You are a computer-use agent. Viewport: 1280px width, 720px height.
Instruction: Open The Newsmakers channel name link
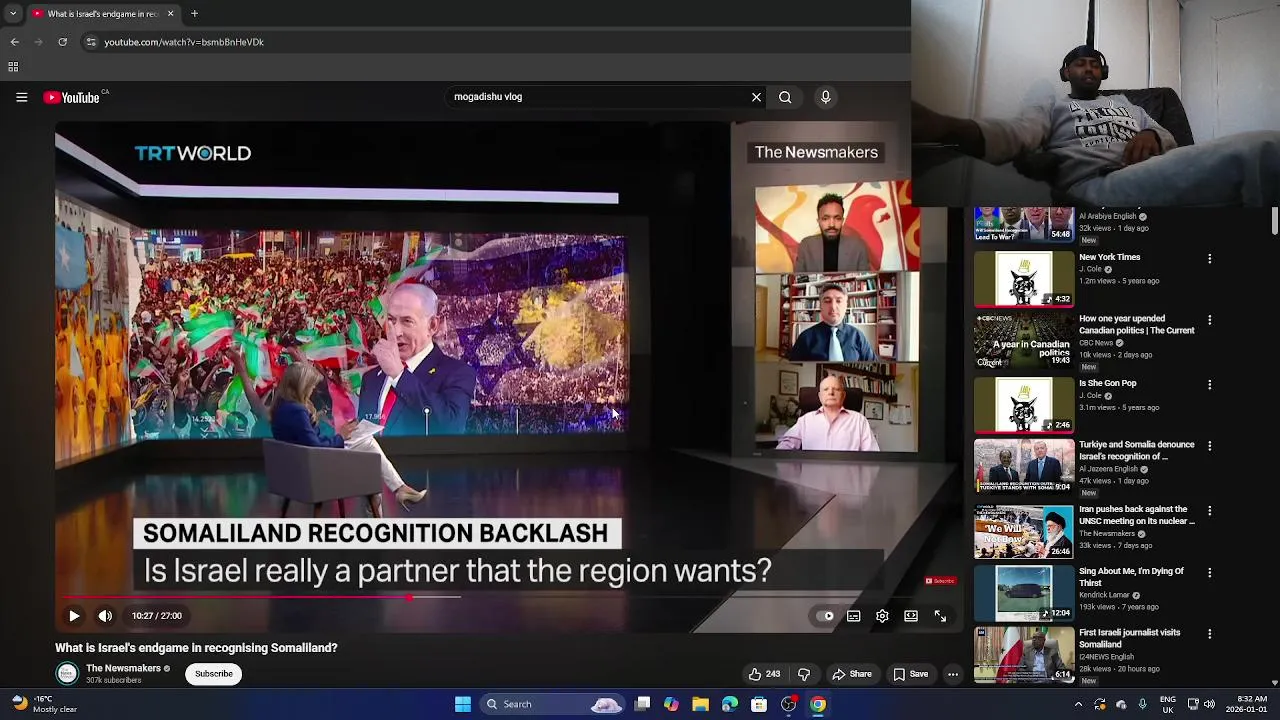click(x=123, y=668)
